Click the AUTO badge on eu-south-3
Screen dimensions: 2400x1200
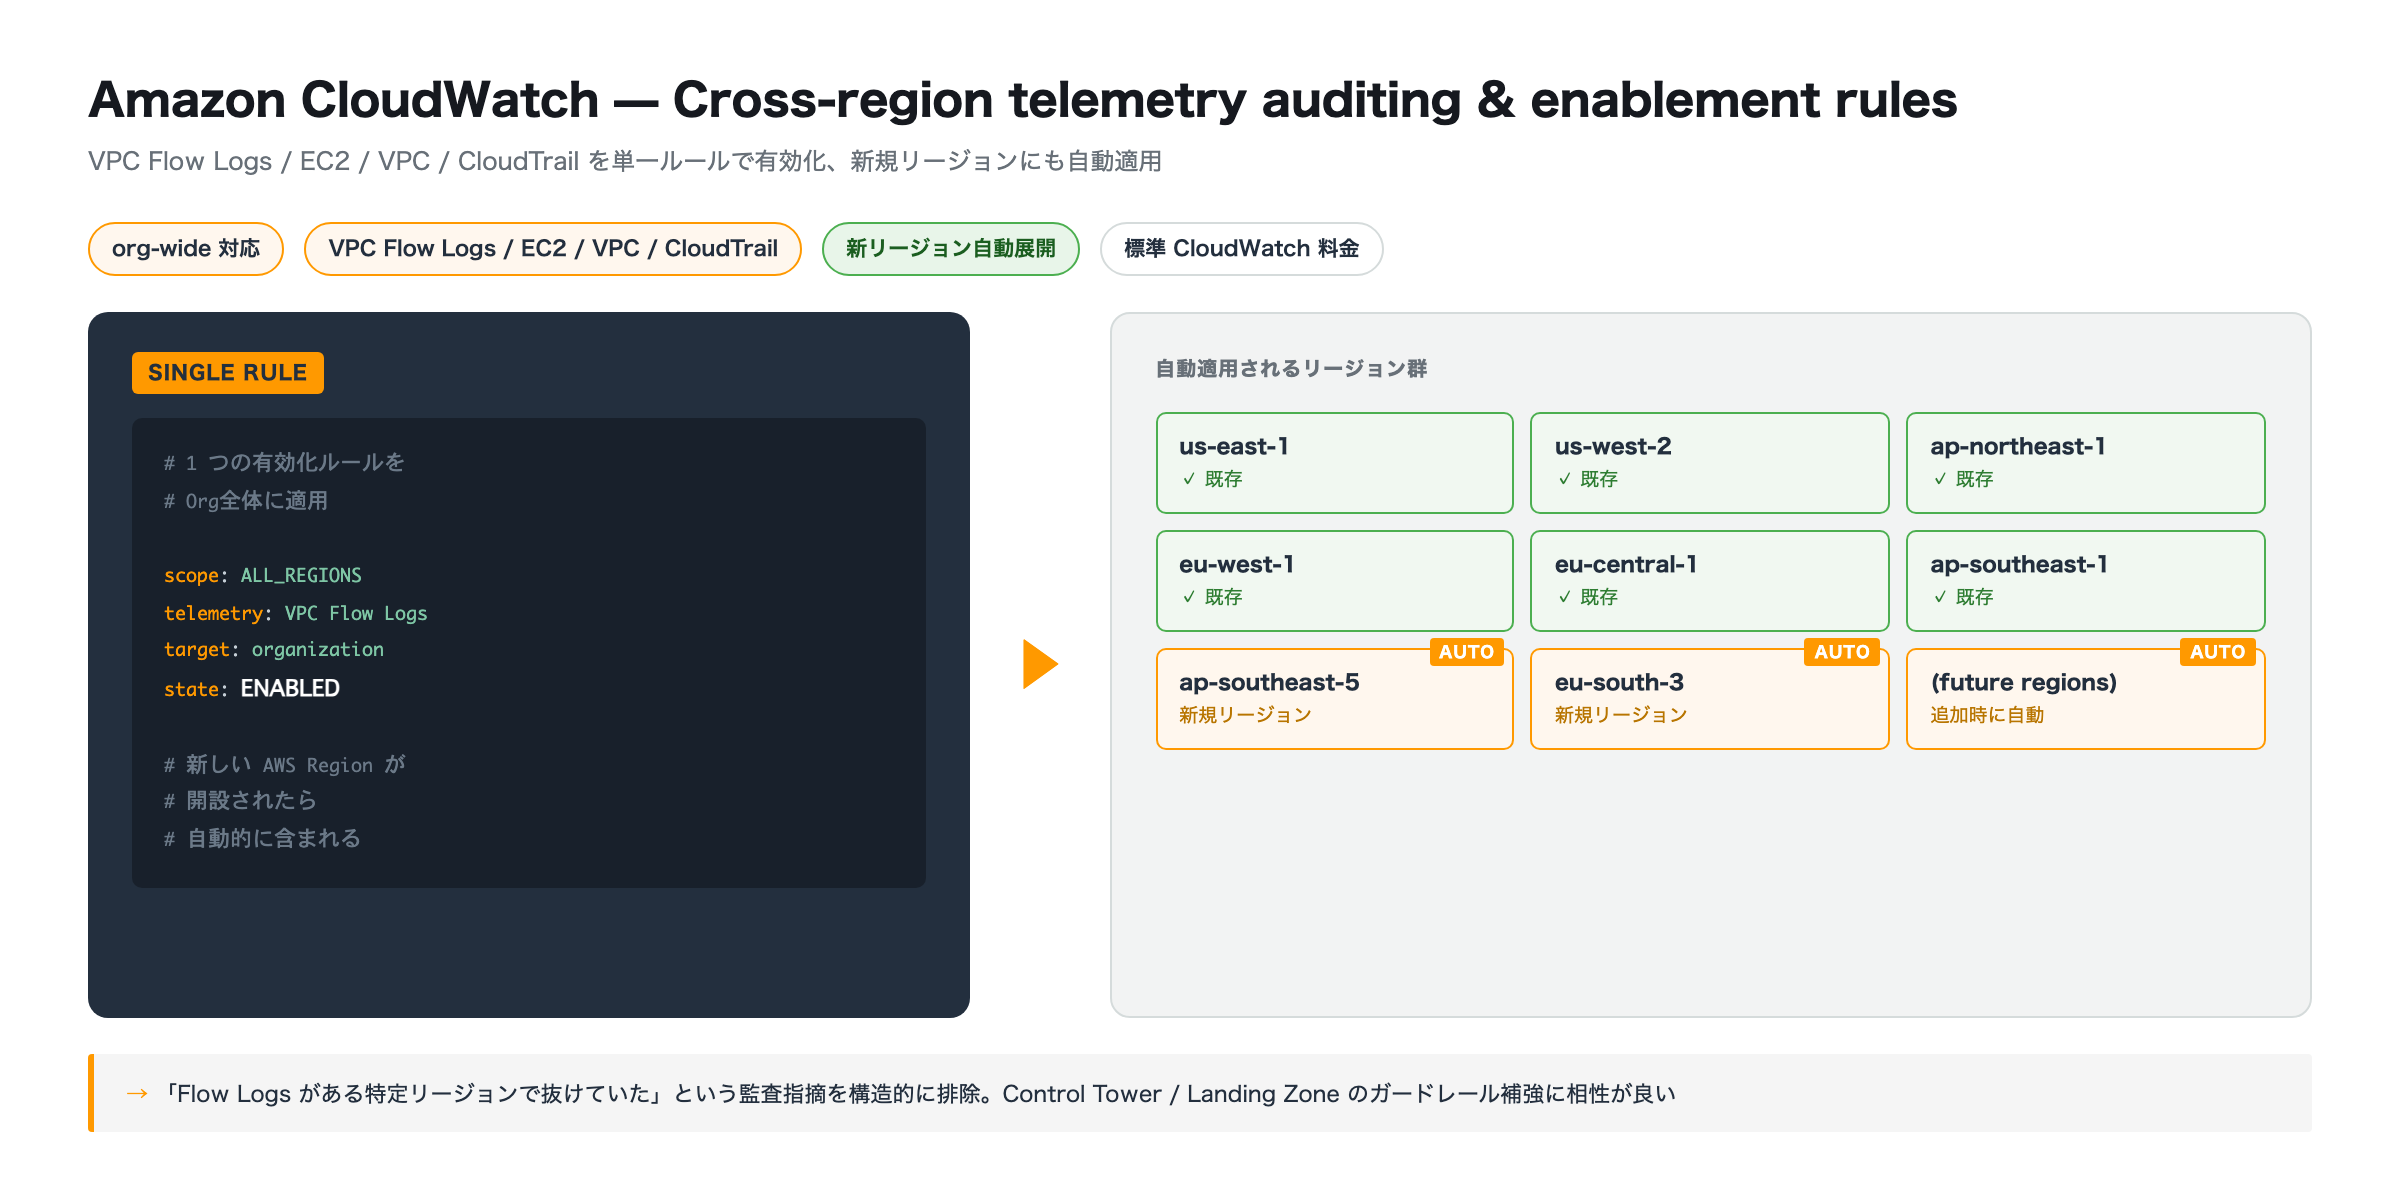click(1842, 652)
